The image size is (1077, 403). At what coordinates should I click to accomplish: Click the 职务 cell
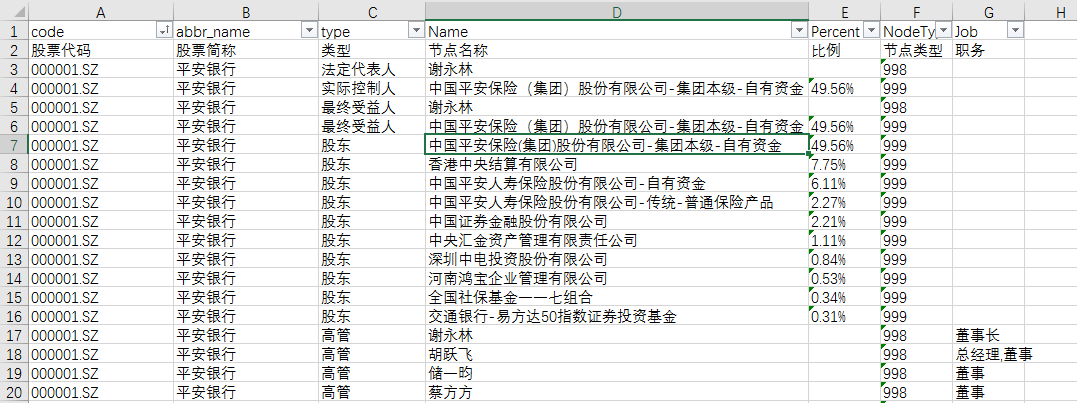(x=989, y=50)
